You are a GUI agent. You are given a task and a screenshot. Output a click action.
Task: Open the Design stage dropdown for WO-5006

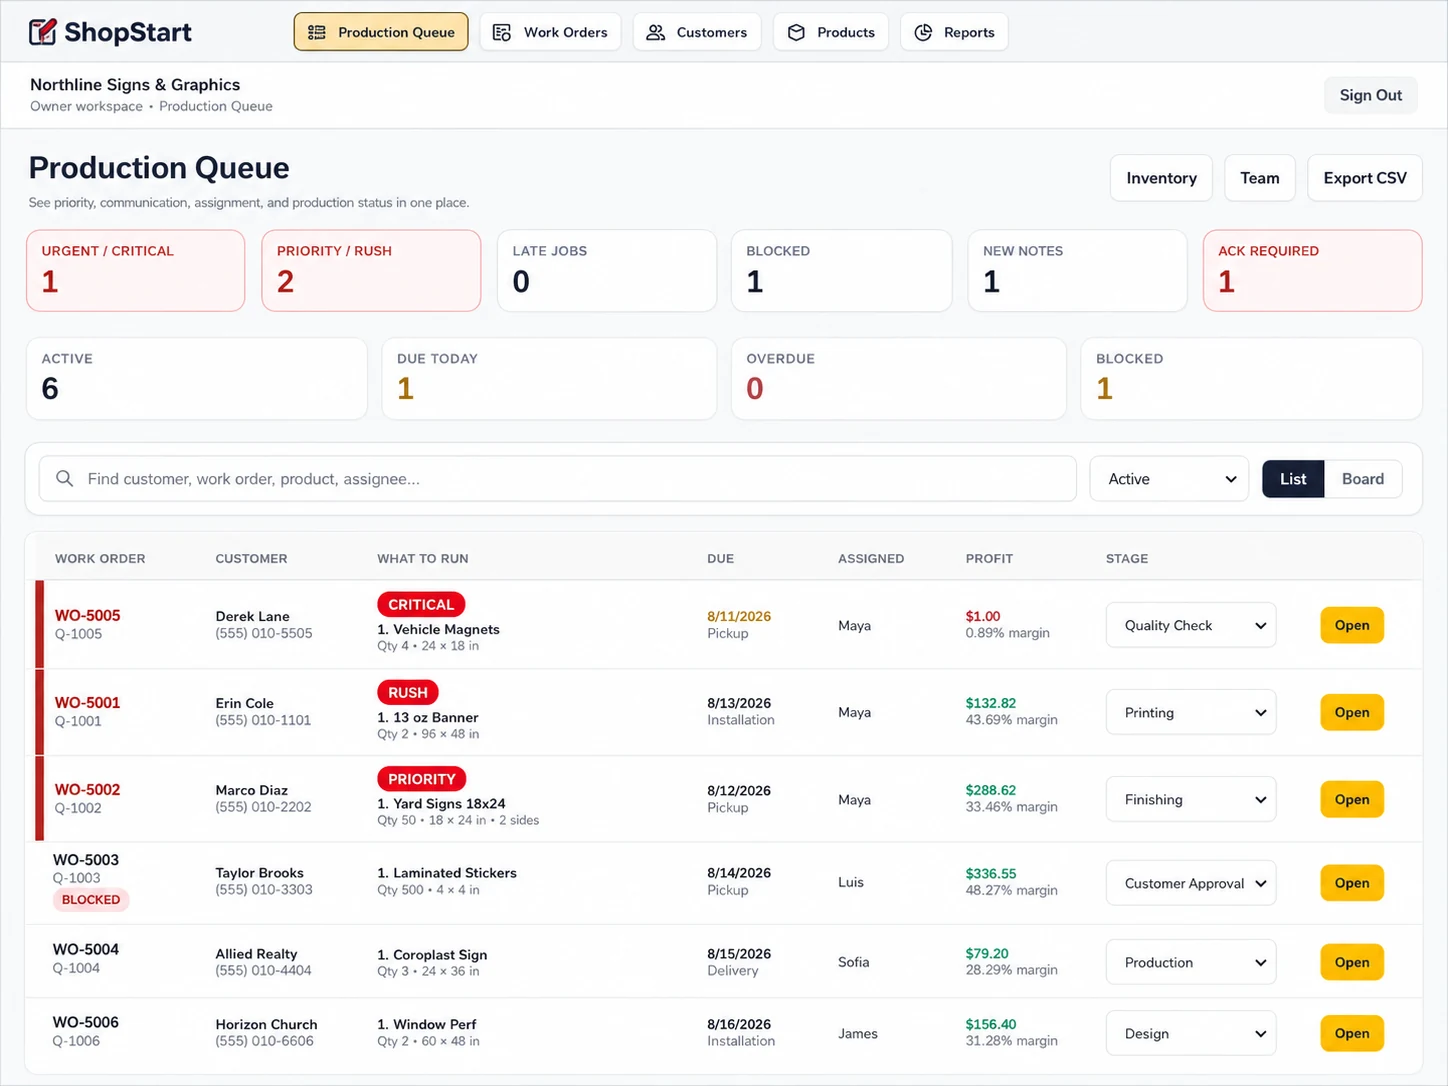(1191, 1033)
